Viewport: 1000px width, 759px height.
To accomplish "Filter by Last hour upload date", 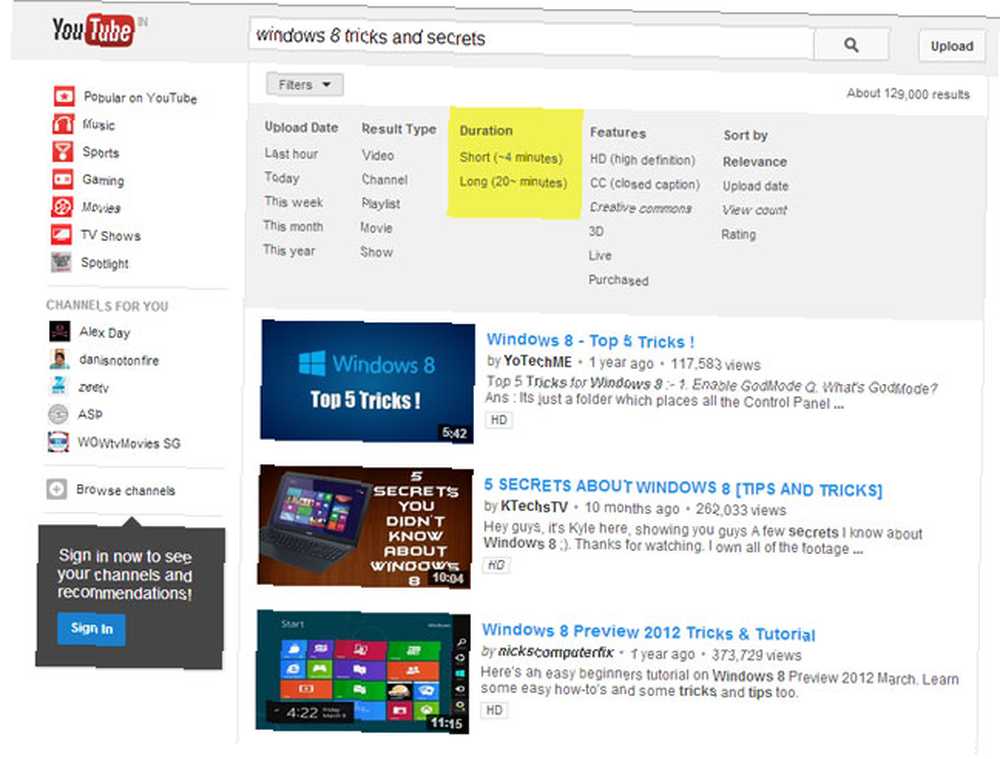I will coord(291,154).
